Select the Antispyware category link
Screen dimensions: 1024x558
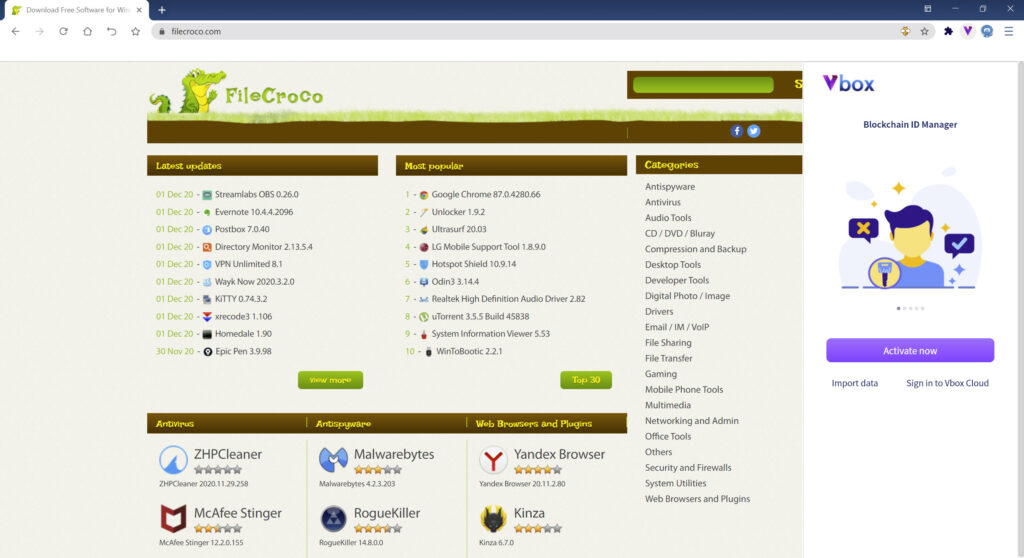click(669, 187)
